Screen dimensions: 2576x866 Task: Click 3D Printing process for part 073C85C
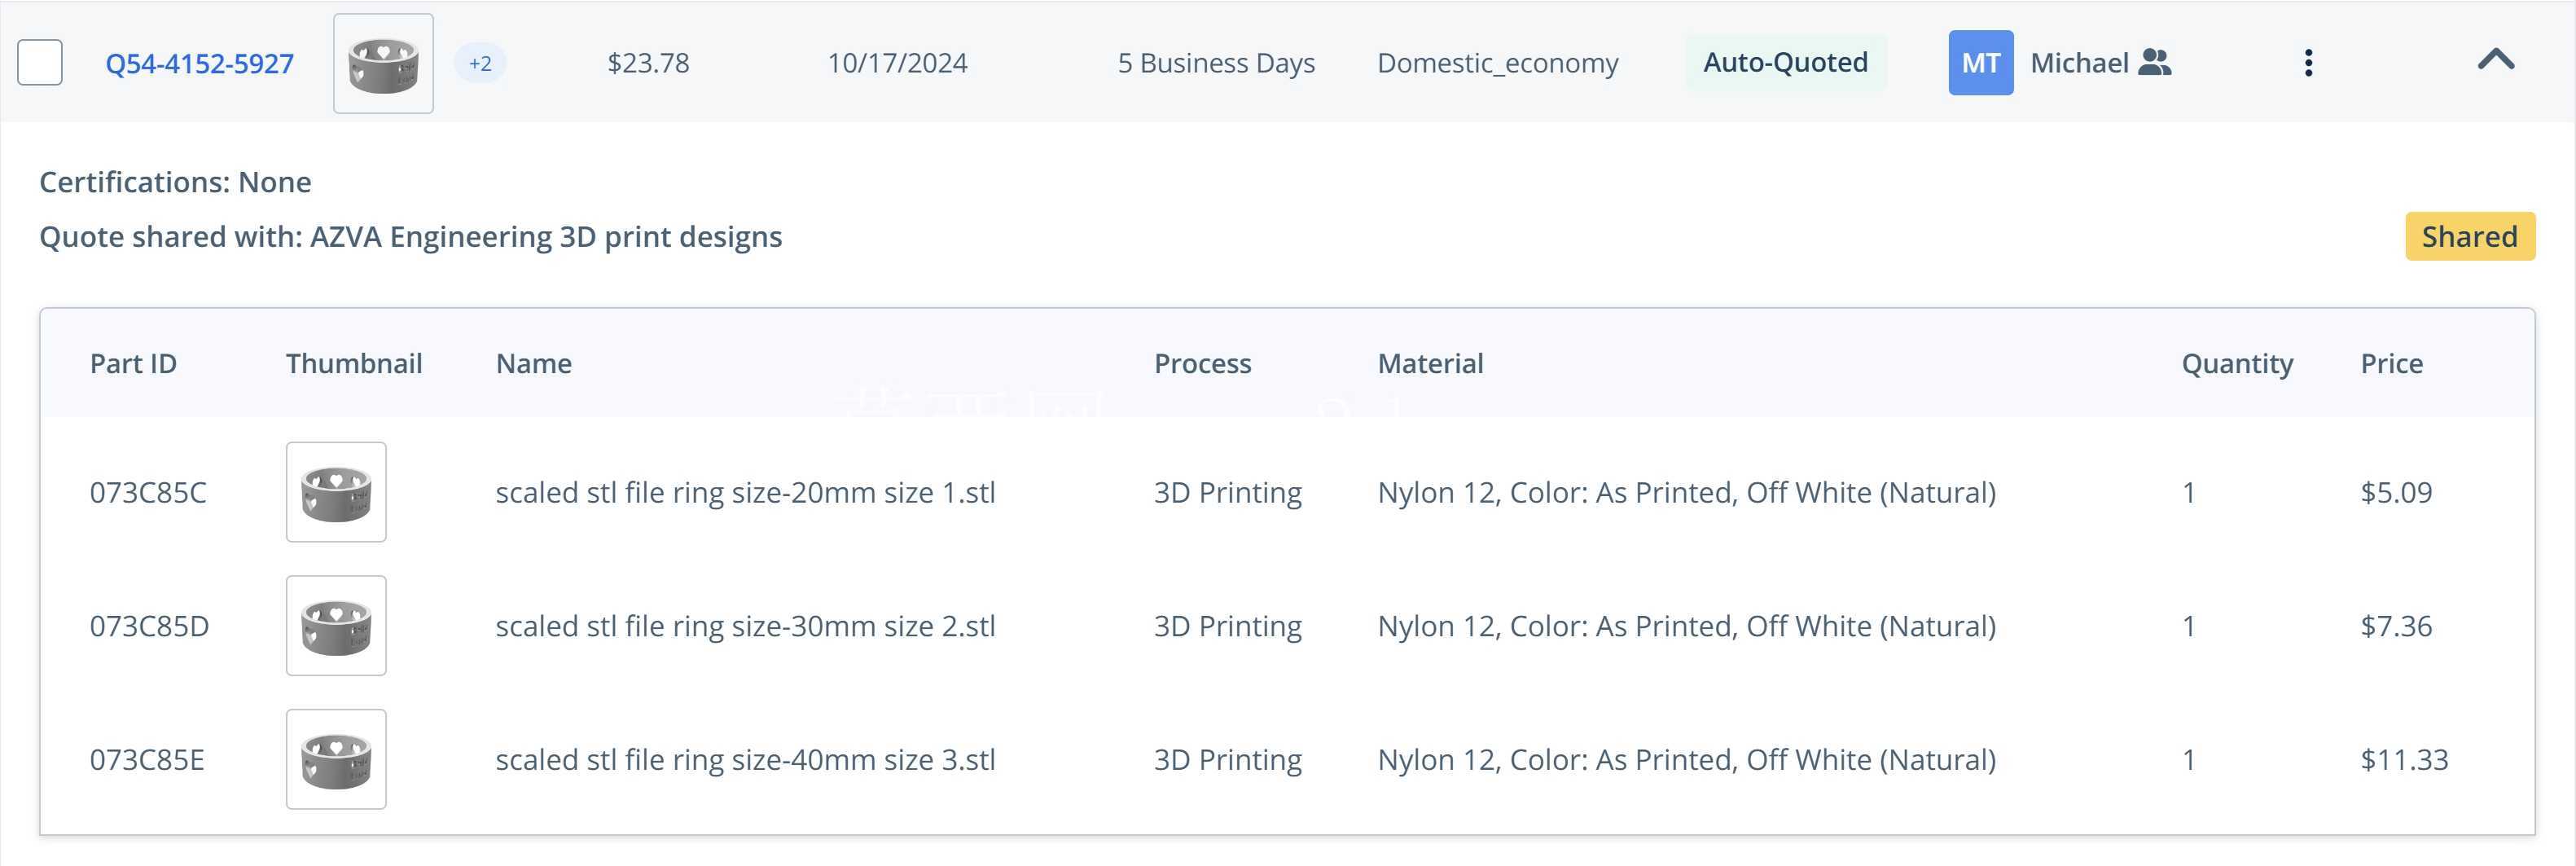pyautogui.click(x=1227, y=492)
